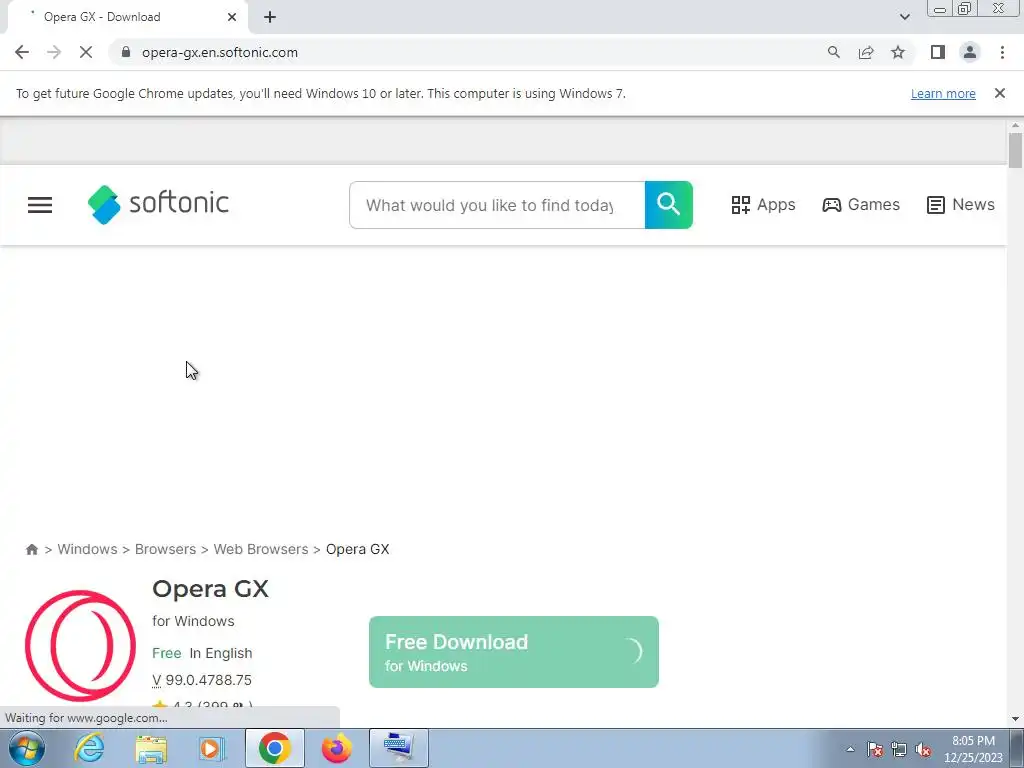Toggle the Chrome side panel icon
This screenshot has height=768, width=1024.
pyautogui.click(x=938, y=52)
